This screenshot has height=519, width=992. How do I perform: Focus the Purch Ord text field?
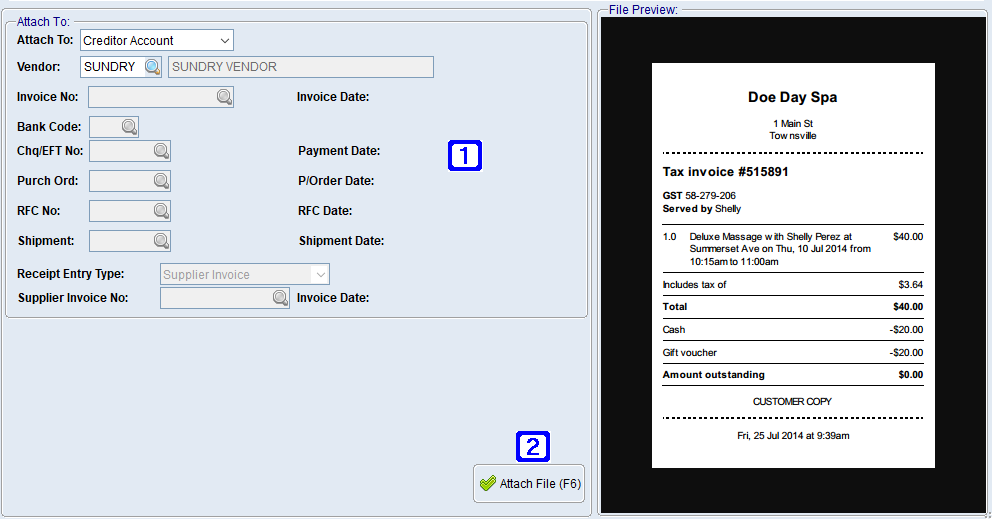pos(119,181)
